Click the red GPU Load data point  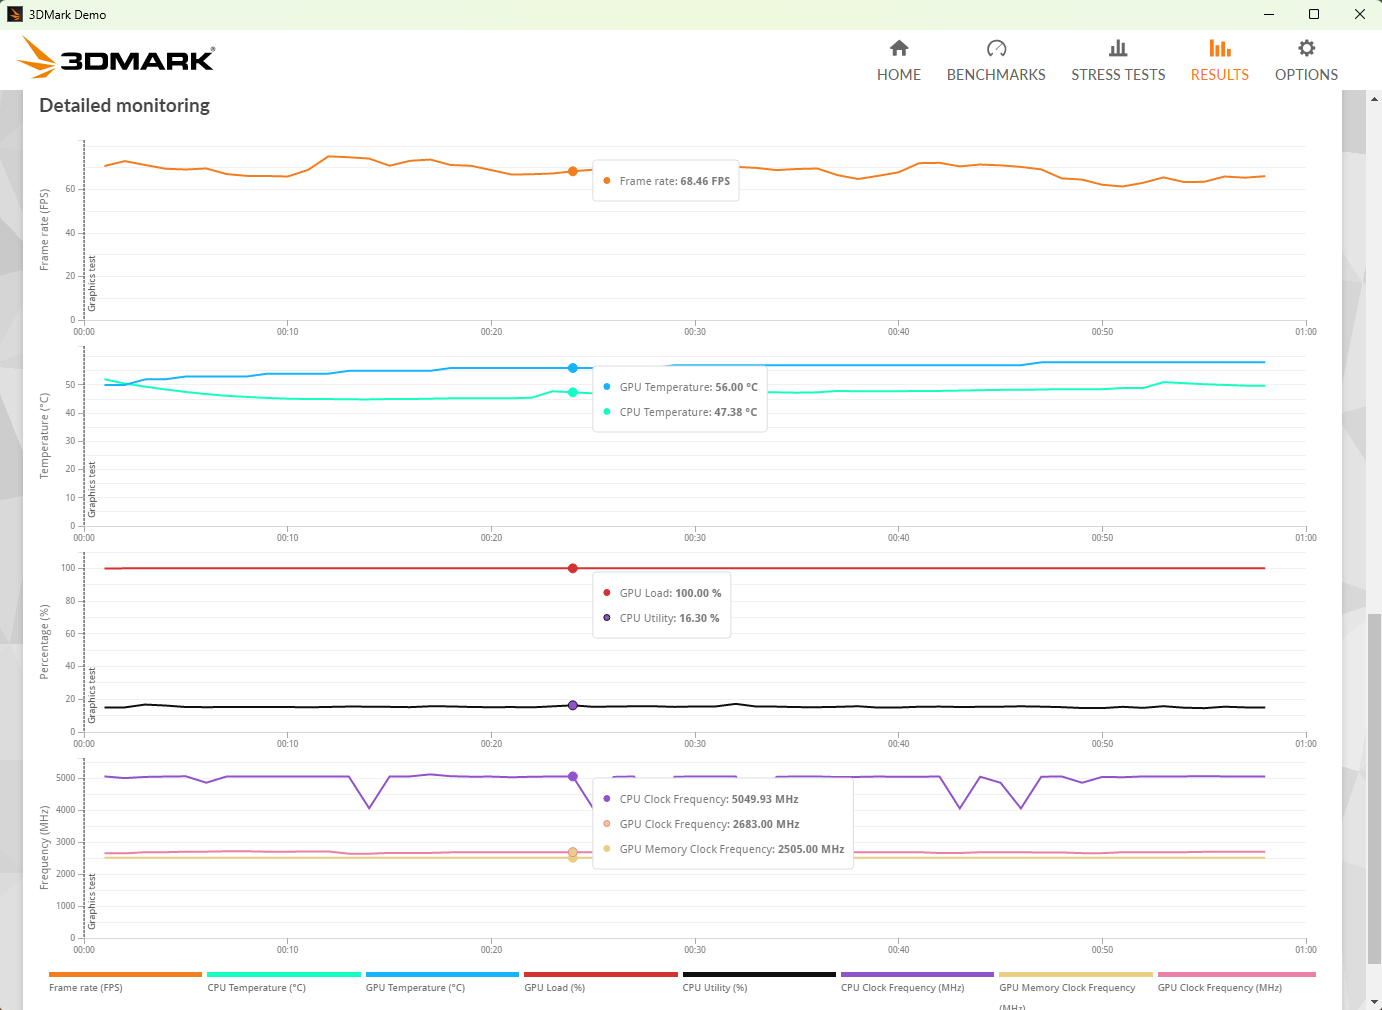(x=573, y=568)
